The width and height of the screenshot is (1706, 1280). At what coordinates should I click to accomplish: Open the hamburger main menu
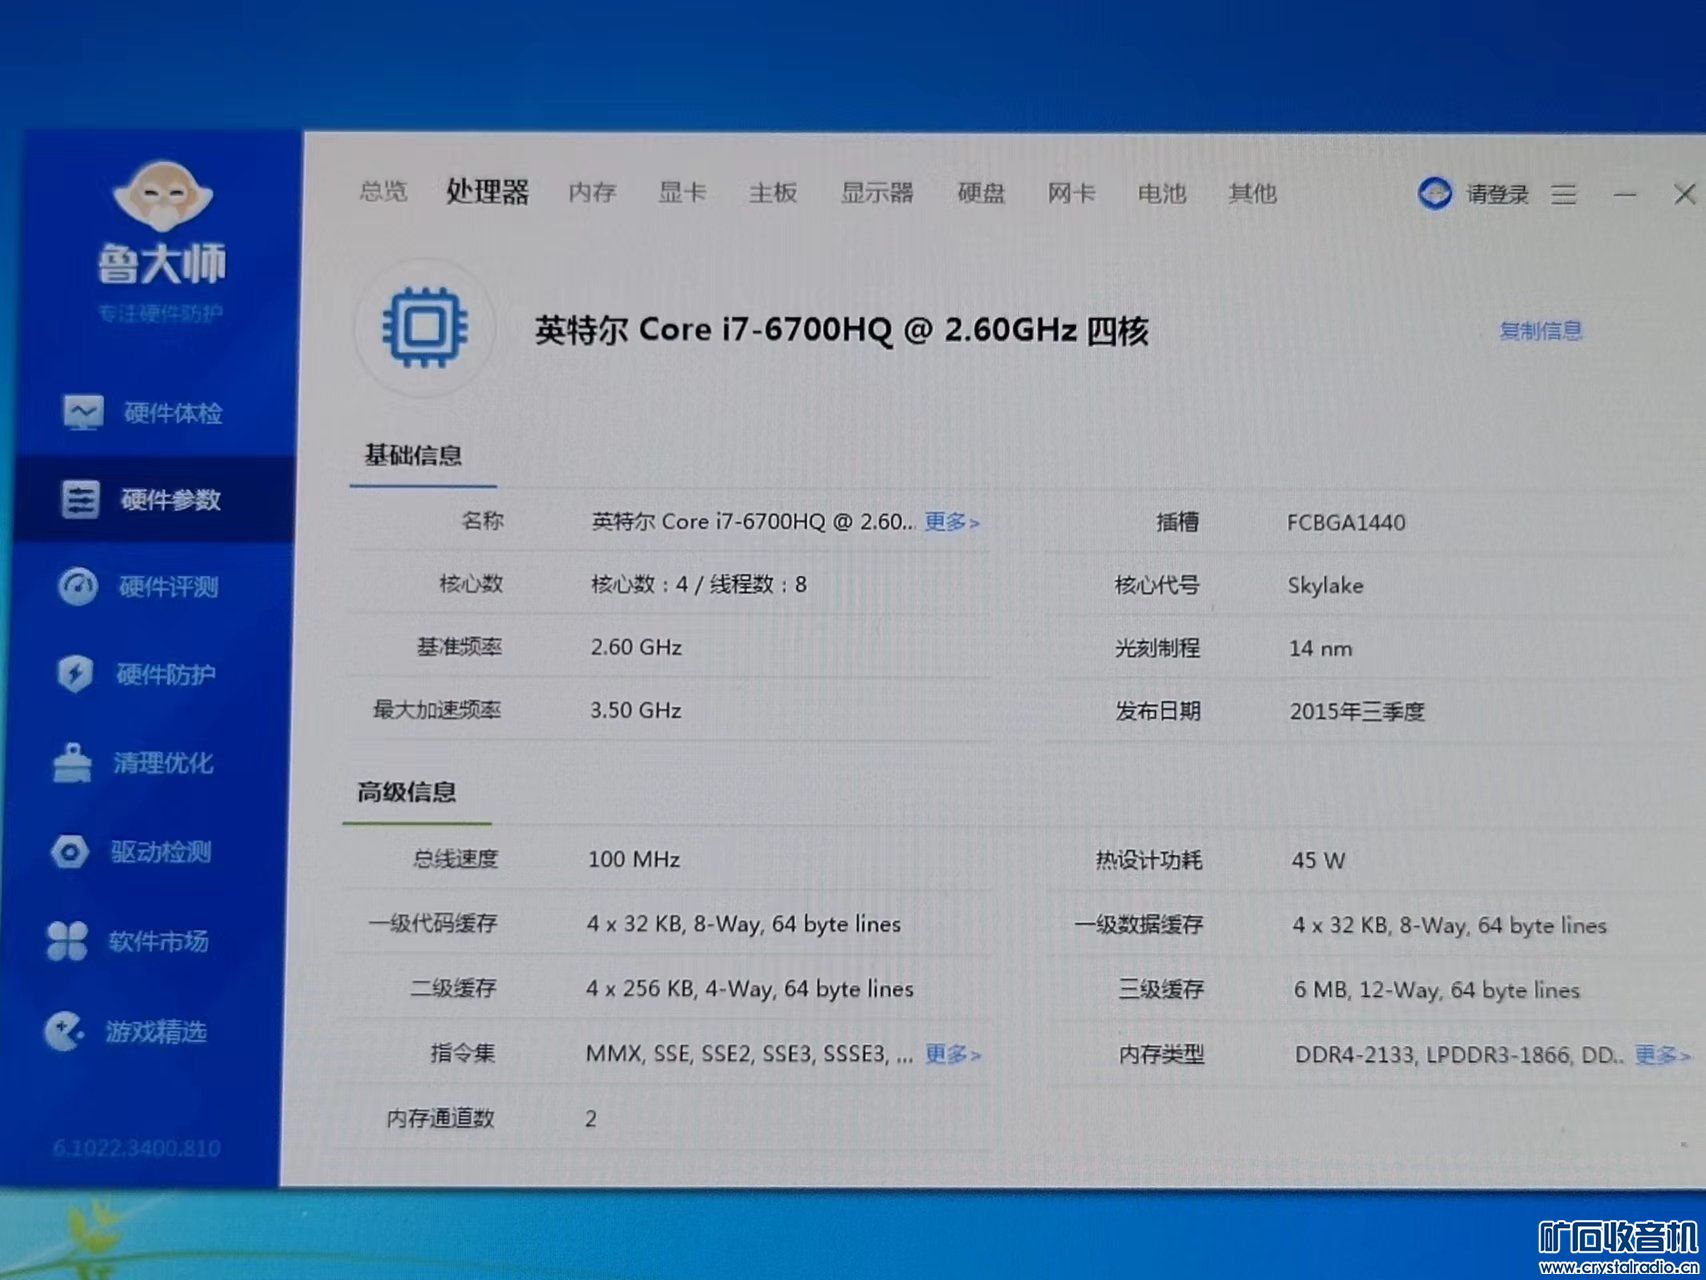click(x=1564, y=194)
